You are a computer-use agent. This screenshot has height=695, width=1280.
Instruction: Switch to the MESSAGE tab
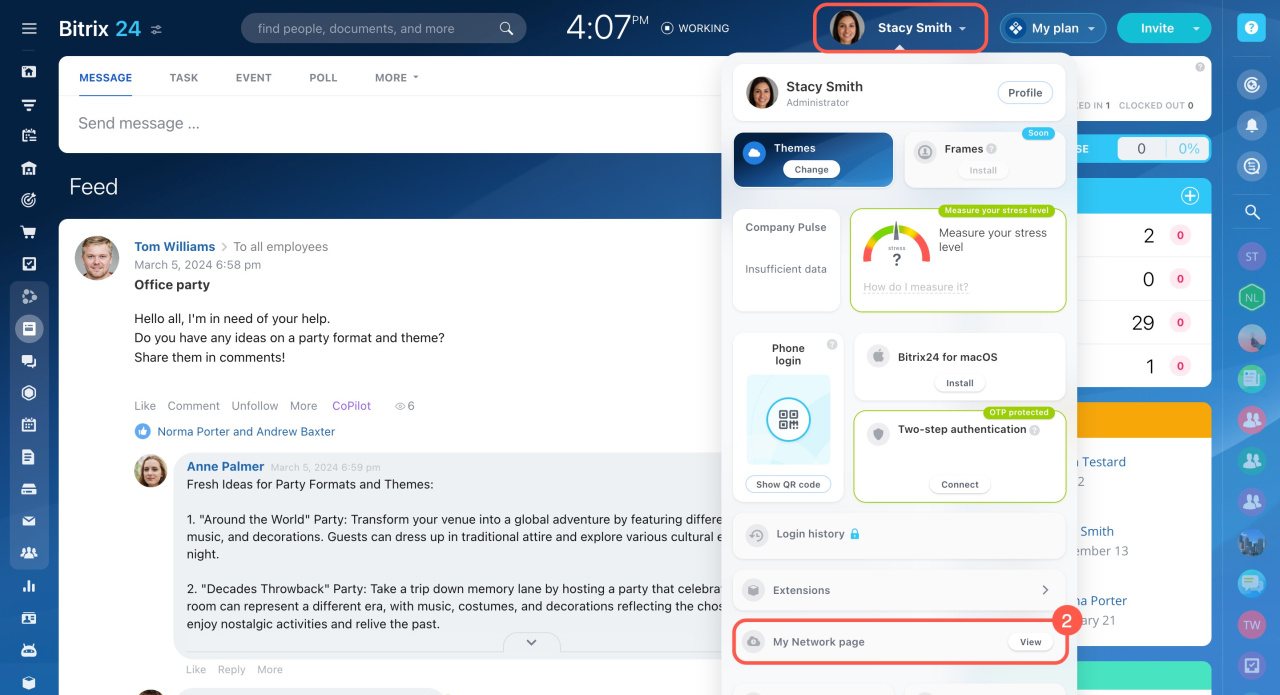(x=105, y=78)
